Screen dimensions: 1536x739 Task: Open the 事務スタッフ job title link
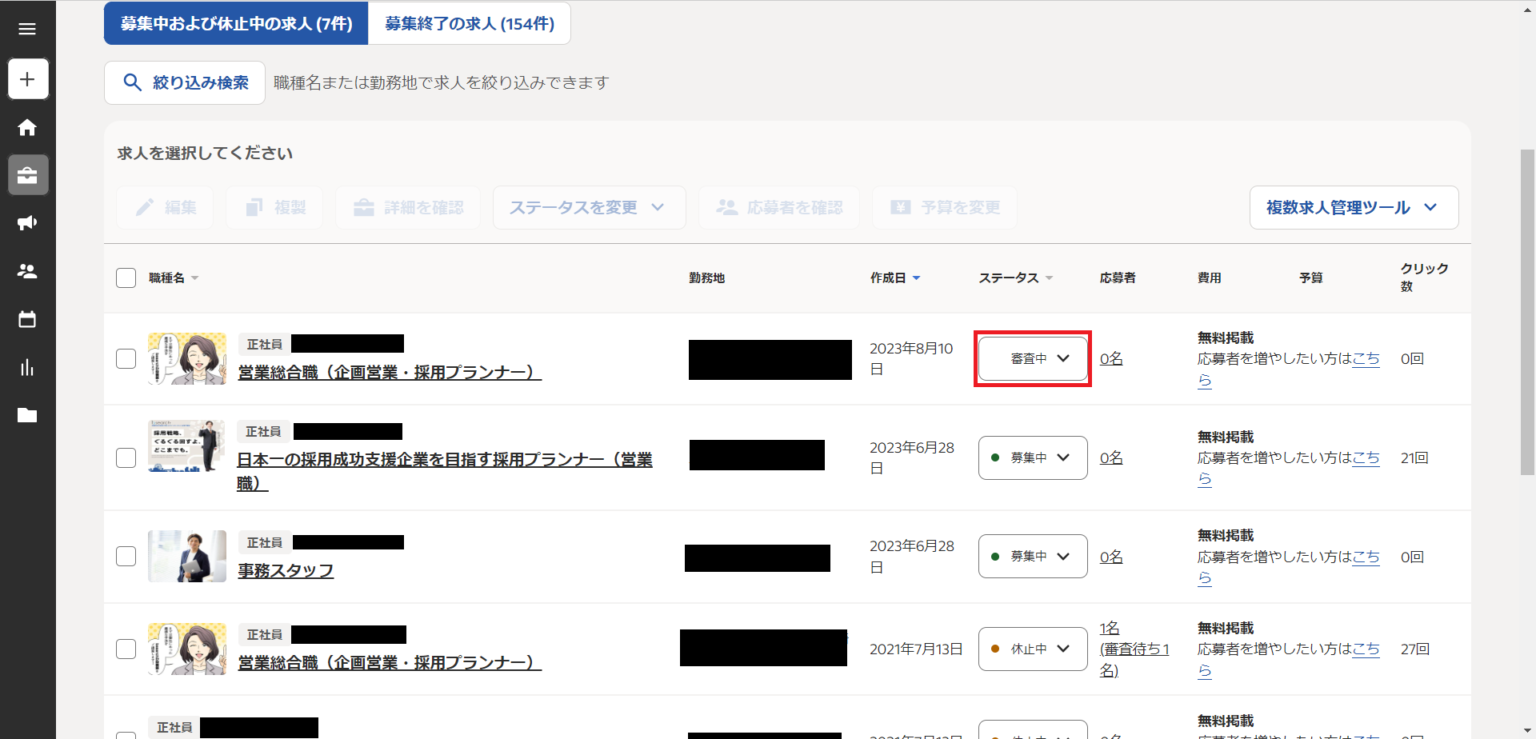pos(285,571)
